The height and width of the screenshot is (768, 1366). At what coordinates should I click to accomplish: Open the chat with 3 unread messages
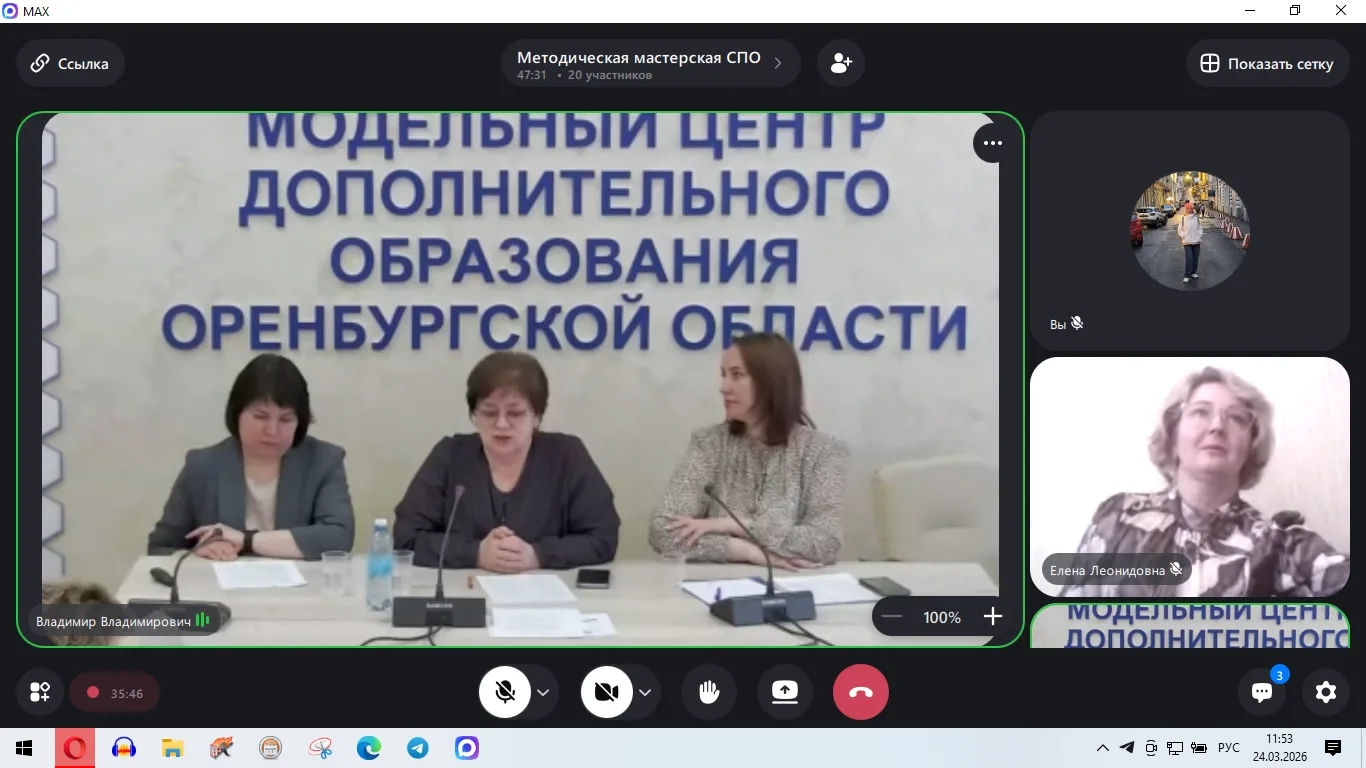tap(1262, 692)
